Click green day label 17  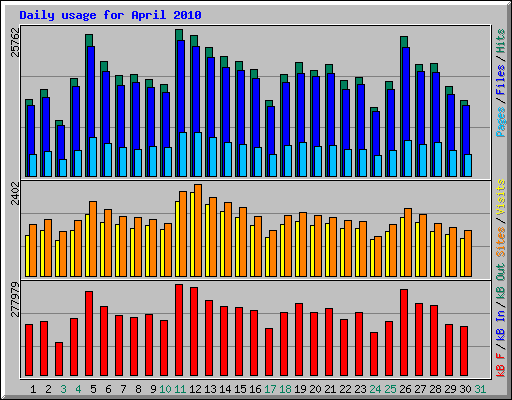270,389
